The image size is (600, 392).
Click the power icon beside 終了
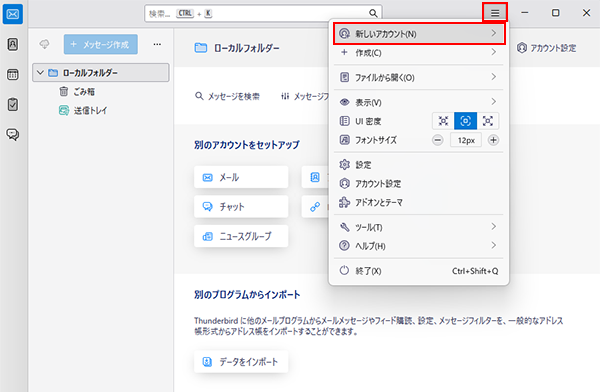coord(344,270)
